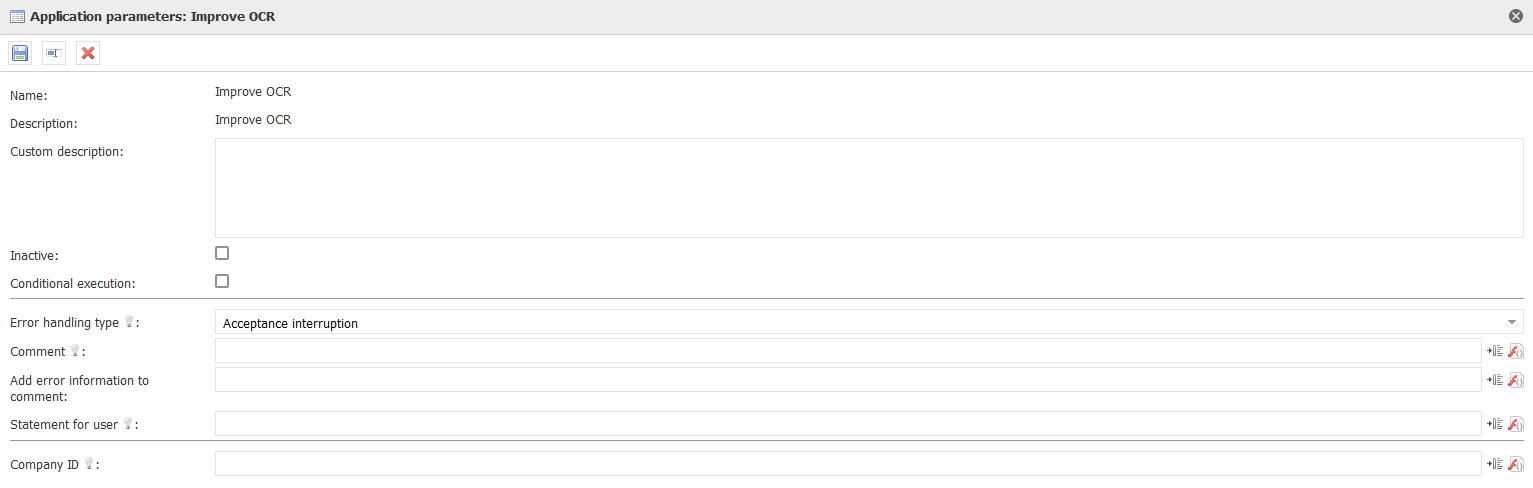Click the Statement for user input field

(848, 424)
